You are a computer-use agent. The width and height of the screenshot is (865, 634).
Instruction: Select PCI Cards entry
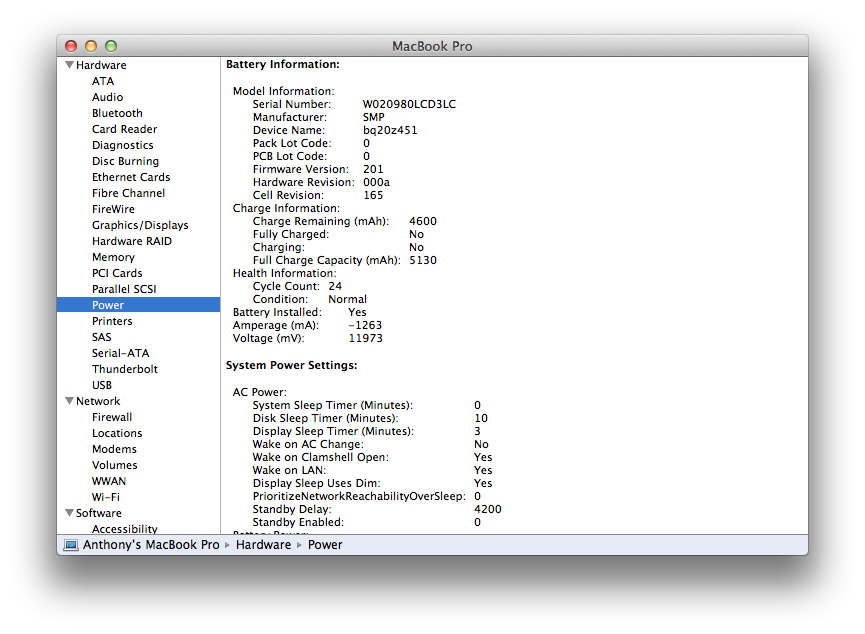pyautogui.click(x=117, y=273)
